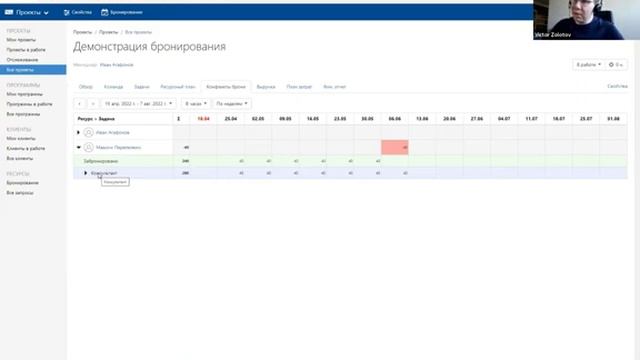This screenshot has height=360, width=640.
Task: Open the 8 часов units dropdown
Action: (x=196, y=104)
